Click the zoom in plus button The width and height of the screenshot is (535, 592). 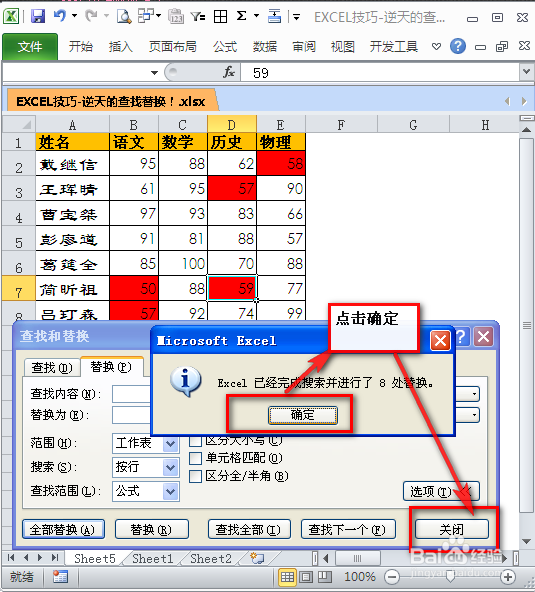(508, 577)
